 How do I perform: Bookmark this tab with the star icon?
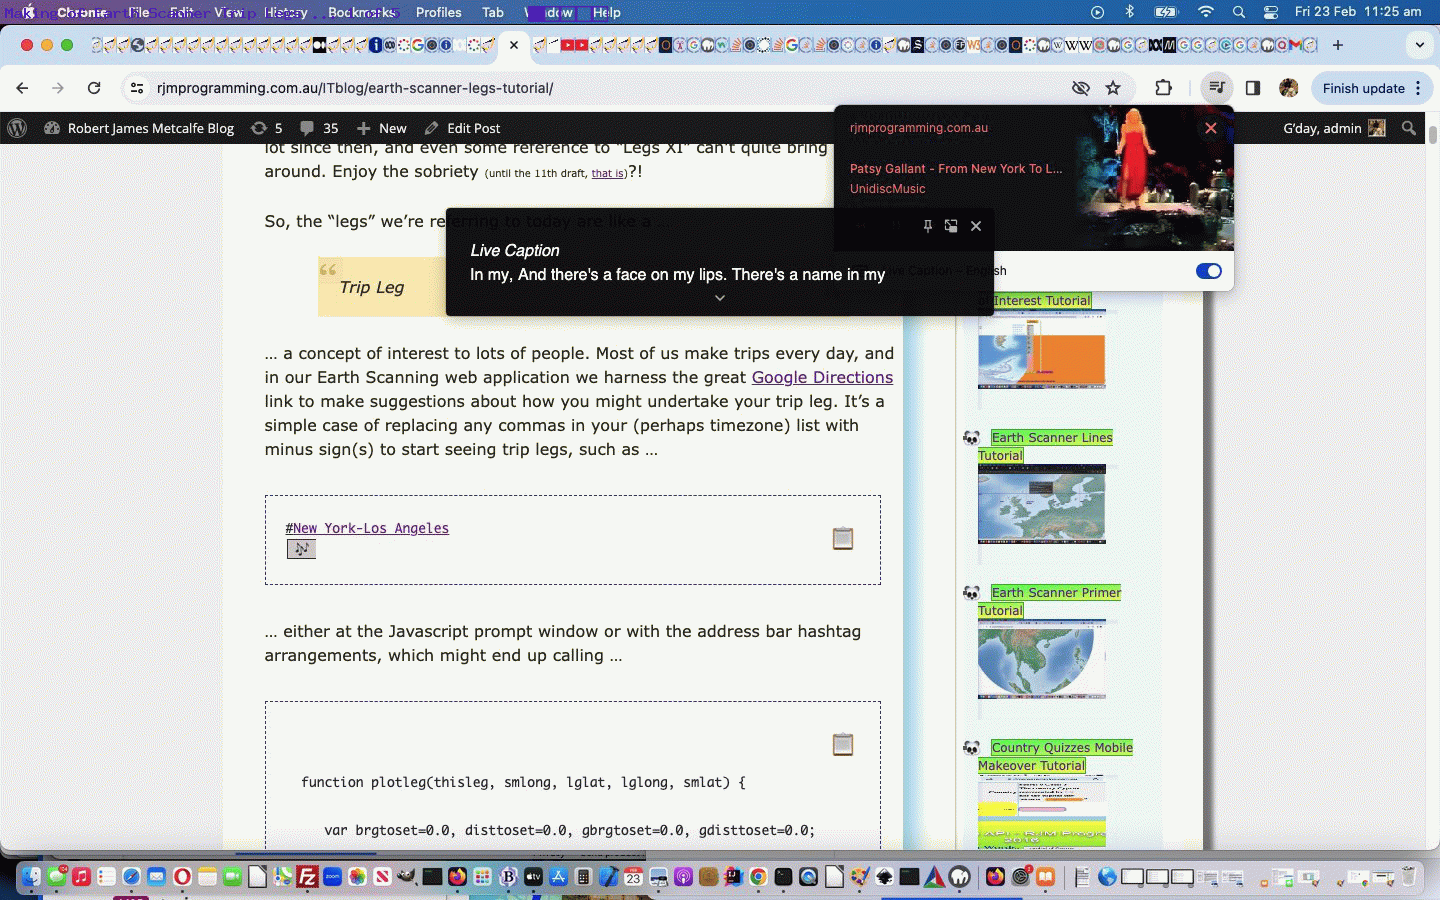pyautogui.click(x=1113, y=88)
